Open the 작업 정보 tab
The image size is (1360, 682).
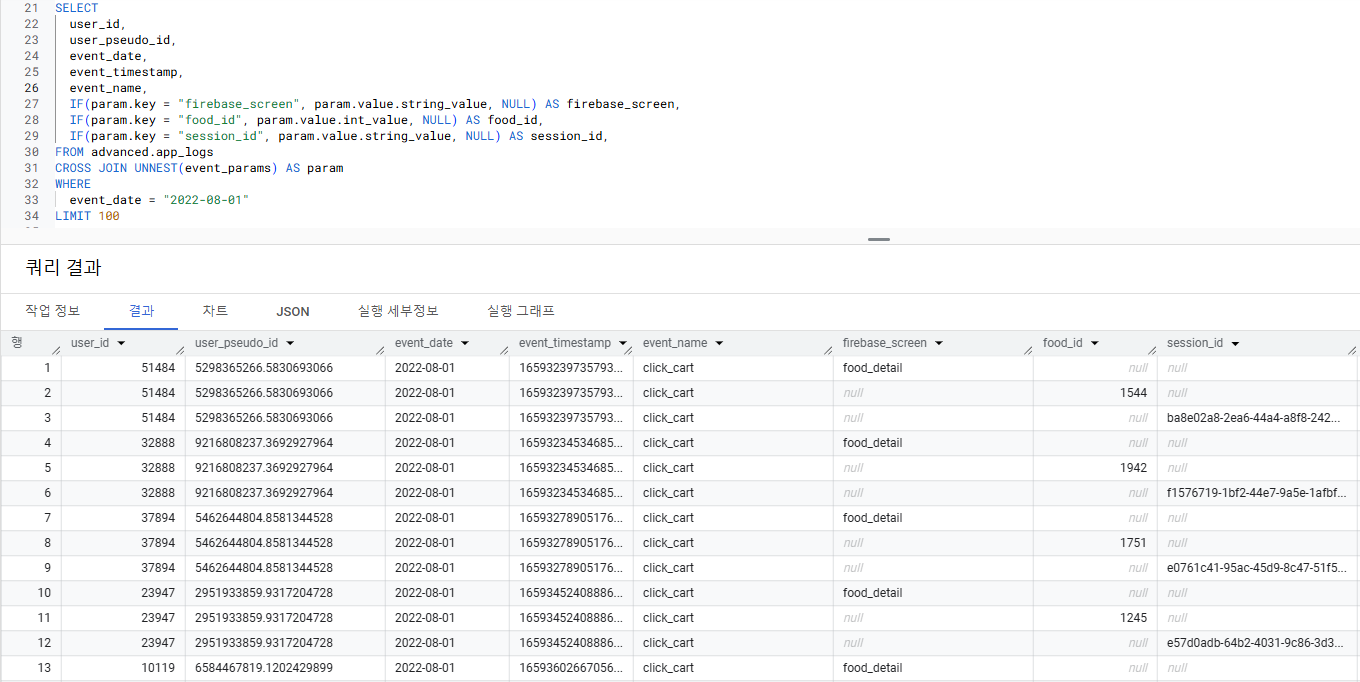coord(52,311)
